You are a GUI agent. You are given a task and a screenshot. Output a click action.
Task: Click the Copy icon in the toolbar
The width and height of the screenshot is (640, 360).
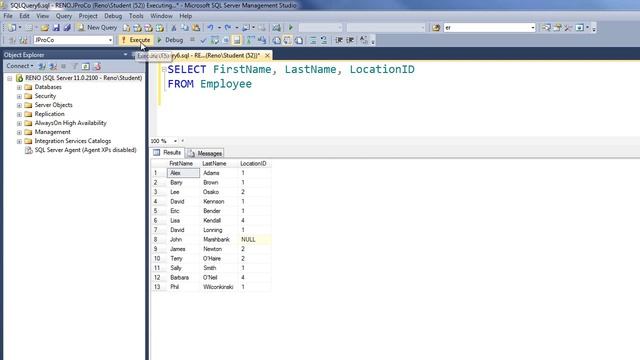point(185,28)
